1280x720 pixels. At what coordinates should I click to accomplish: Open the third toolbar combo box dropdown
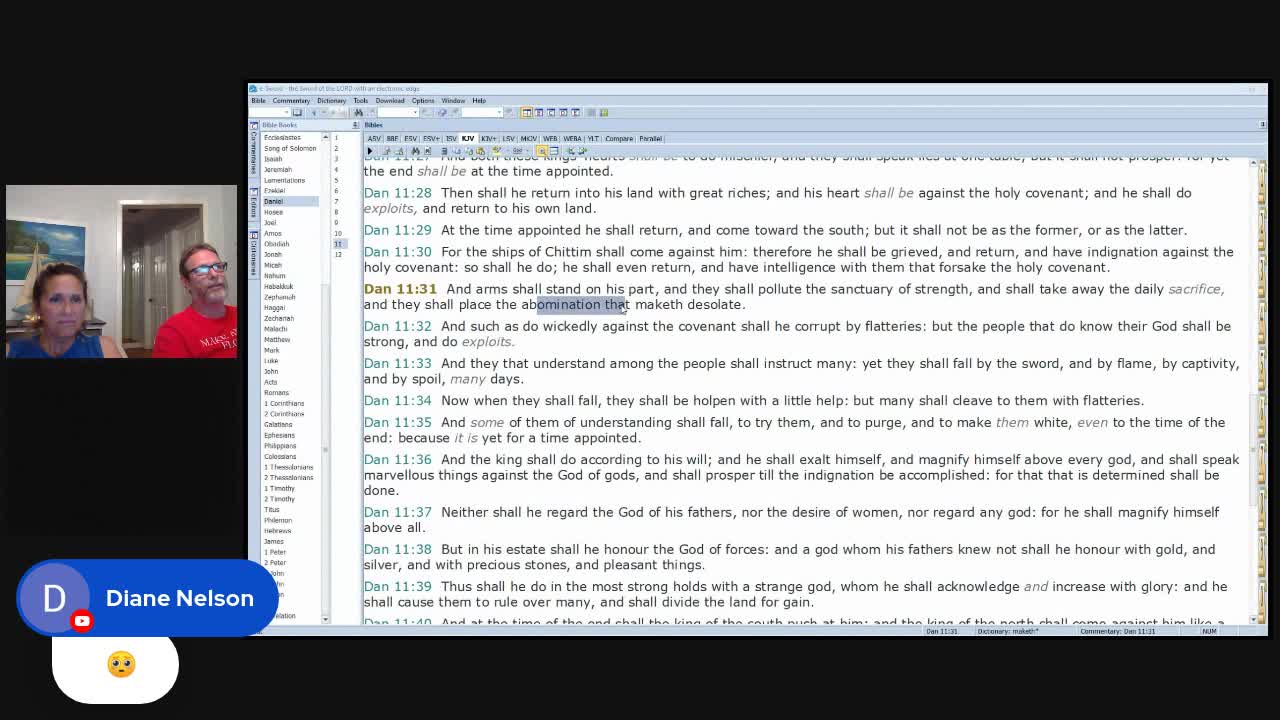coord(499,112)
